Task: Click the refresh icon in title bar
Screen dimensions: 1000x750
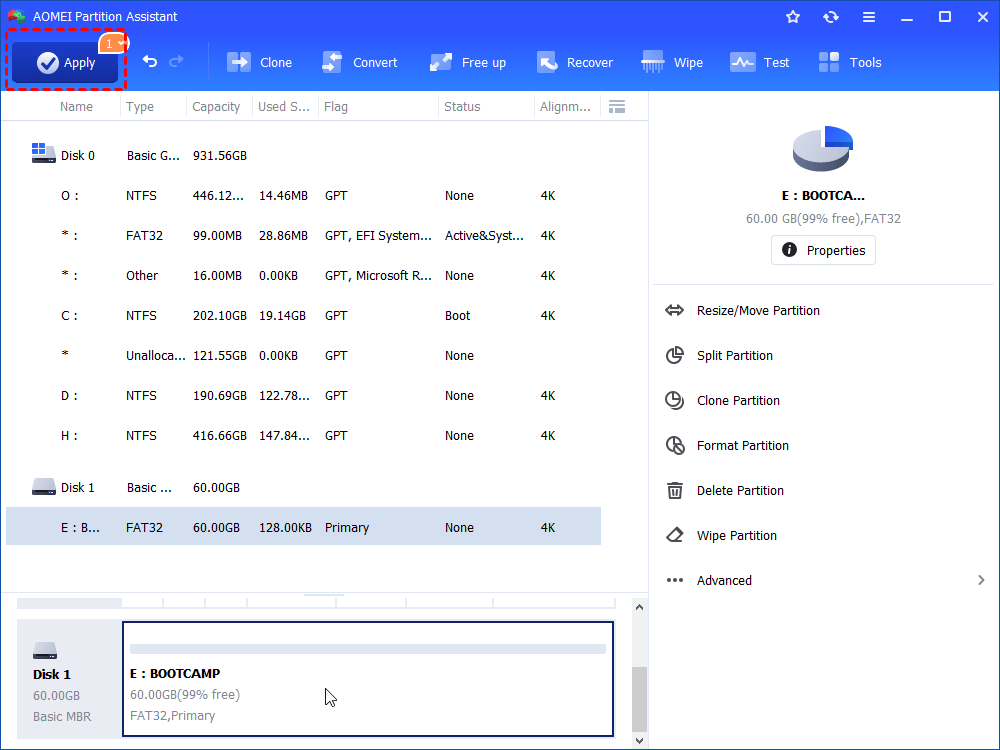Action: coord(831,16)
